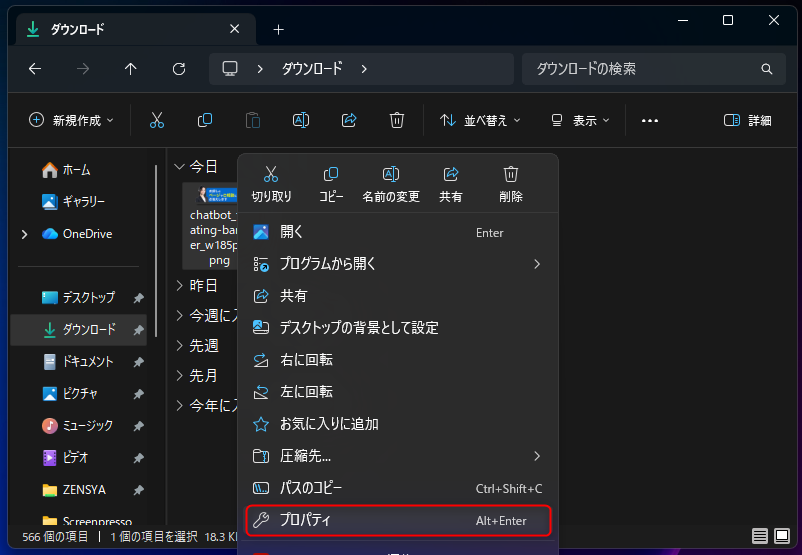
Task: Click the Delete (削除) icon in context menu
Action: click(511, 175)
